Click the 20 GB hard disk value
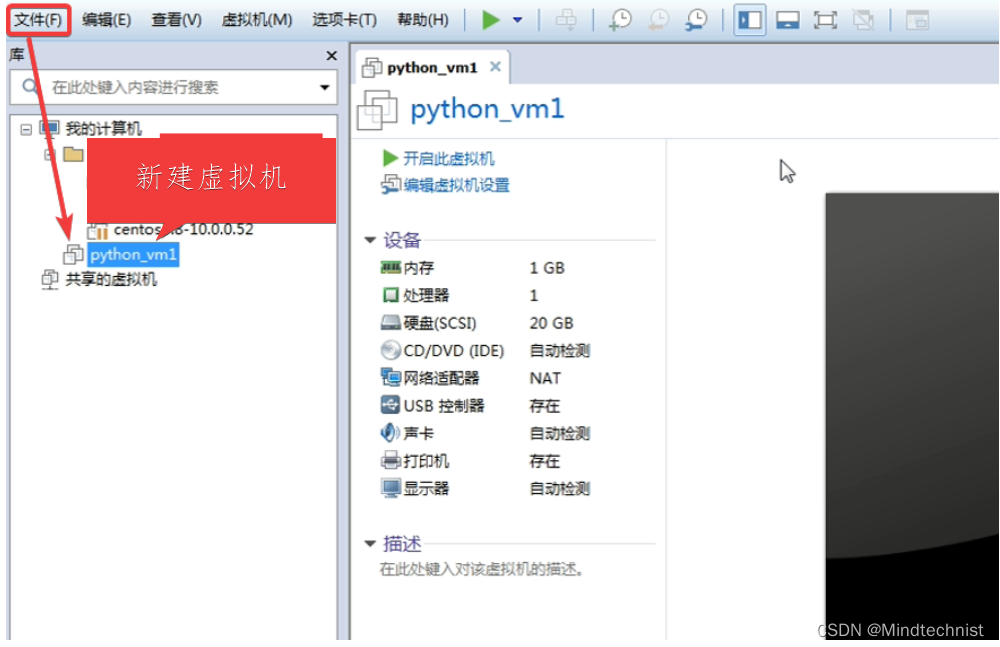The image size is (1000, 647). point(551,323)
